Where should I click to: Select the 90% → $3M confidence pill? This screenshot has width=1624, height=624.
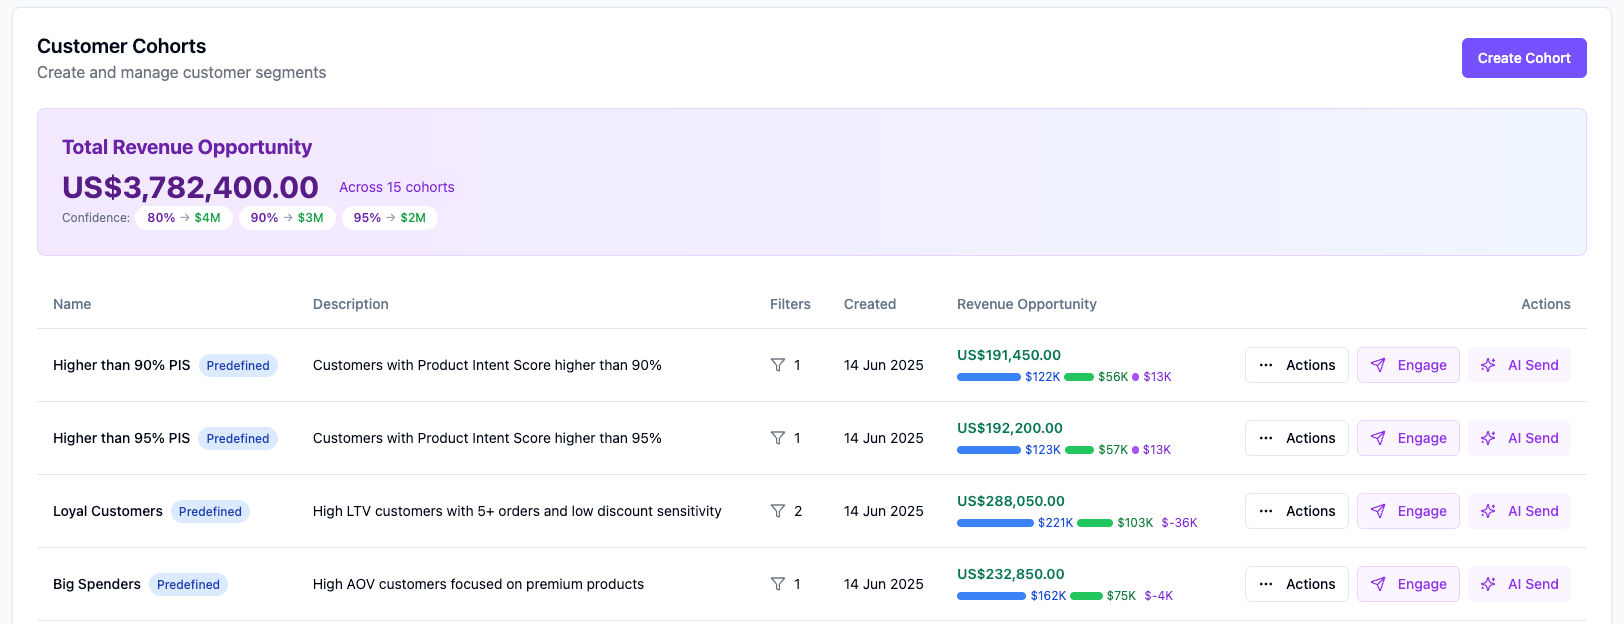pos(287,218)
